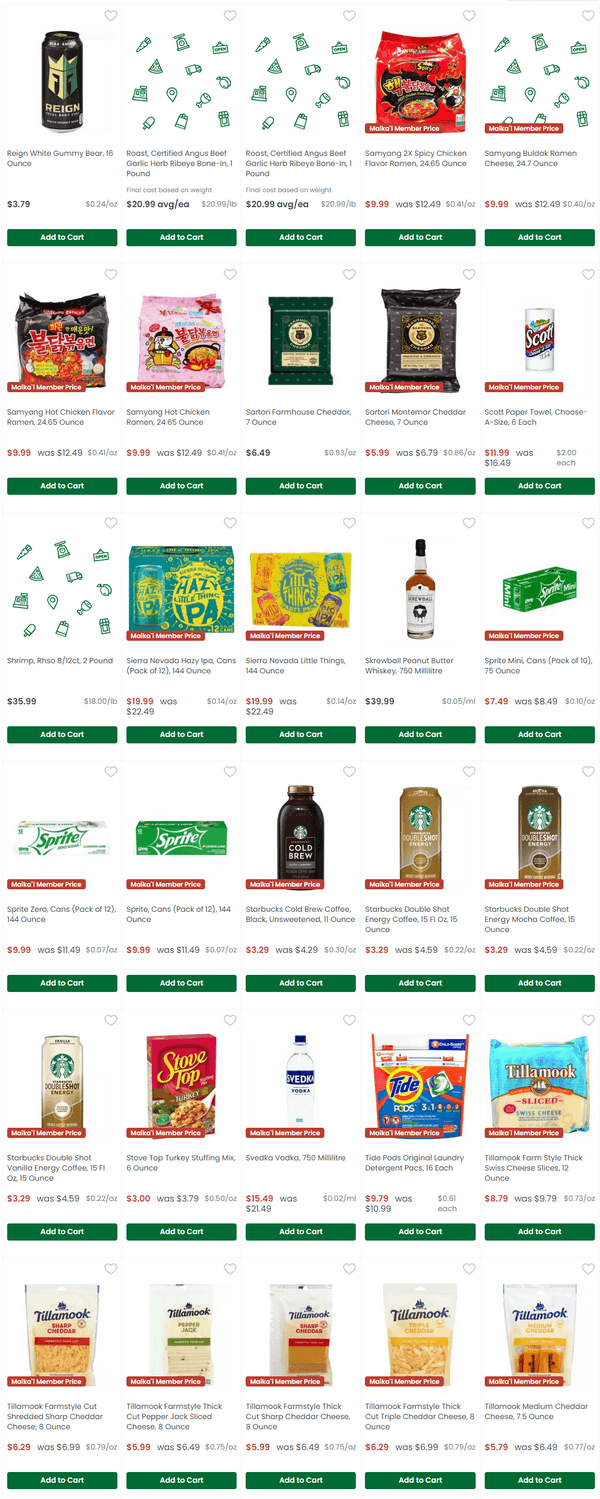Viewport: 600px width, 1499px height.
Task: Tap heart on Sartori Farmhouse Cheddar
Action: click(x=350, y=274)
